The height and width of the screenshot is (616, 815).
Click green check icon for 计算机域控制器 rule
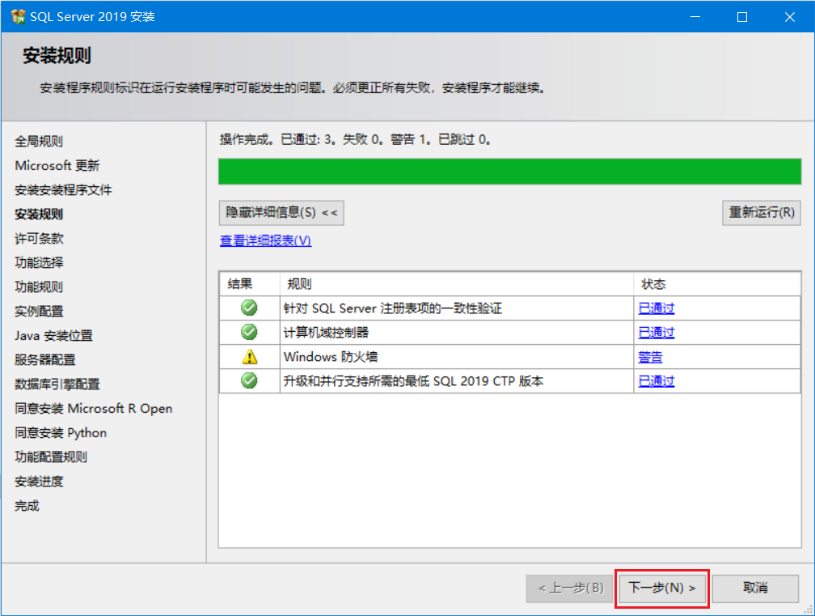(x=249, y=332)
